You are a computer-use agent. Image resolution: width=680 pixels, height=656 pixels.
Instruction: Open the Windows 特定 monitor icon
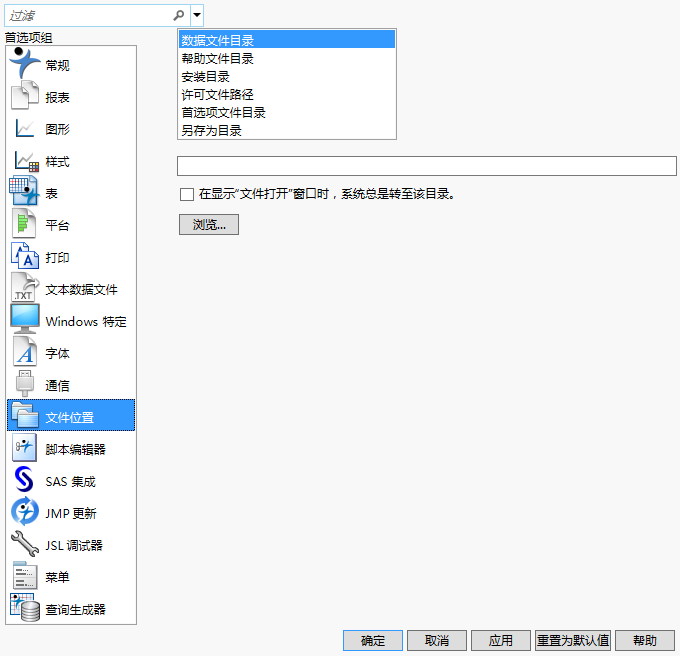[x=25, y=319]
